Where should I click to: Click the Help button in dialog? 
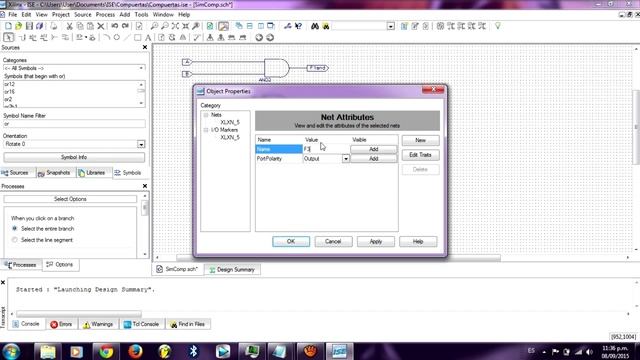418,242
